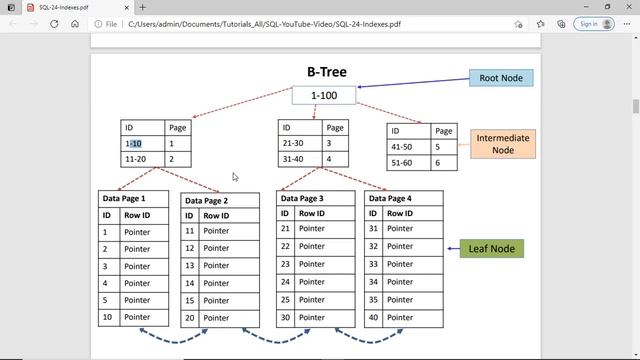
Task: Click the vertical scrollbar thumb
Action: pyautogui.click(x=636, y=106)
